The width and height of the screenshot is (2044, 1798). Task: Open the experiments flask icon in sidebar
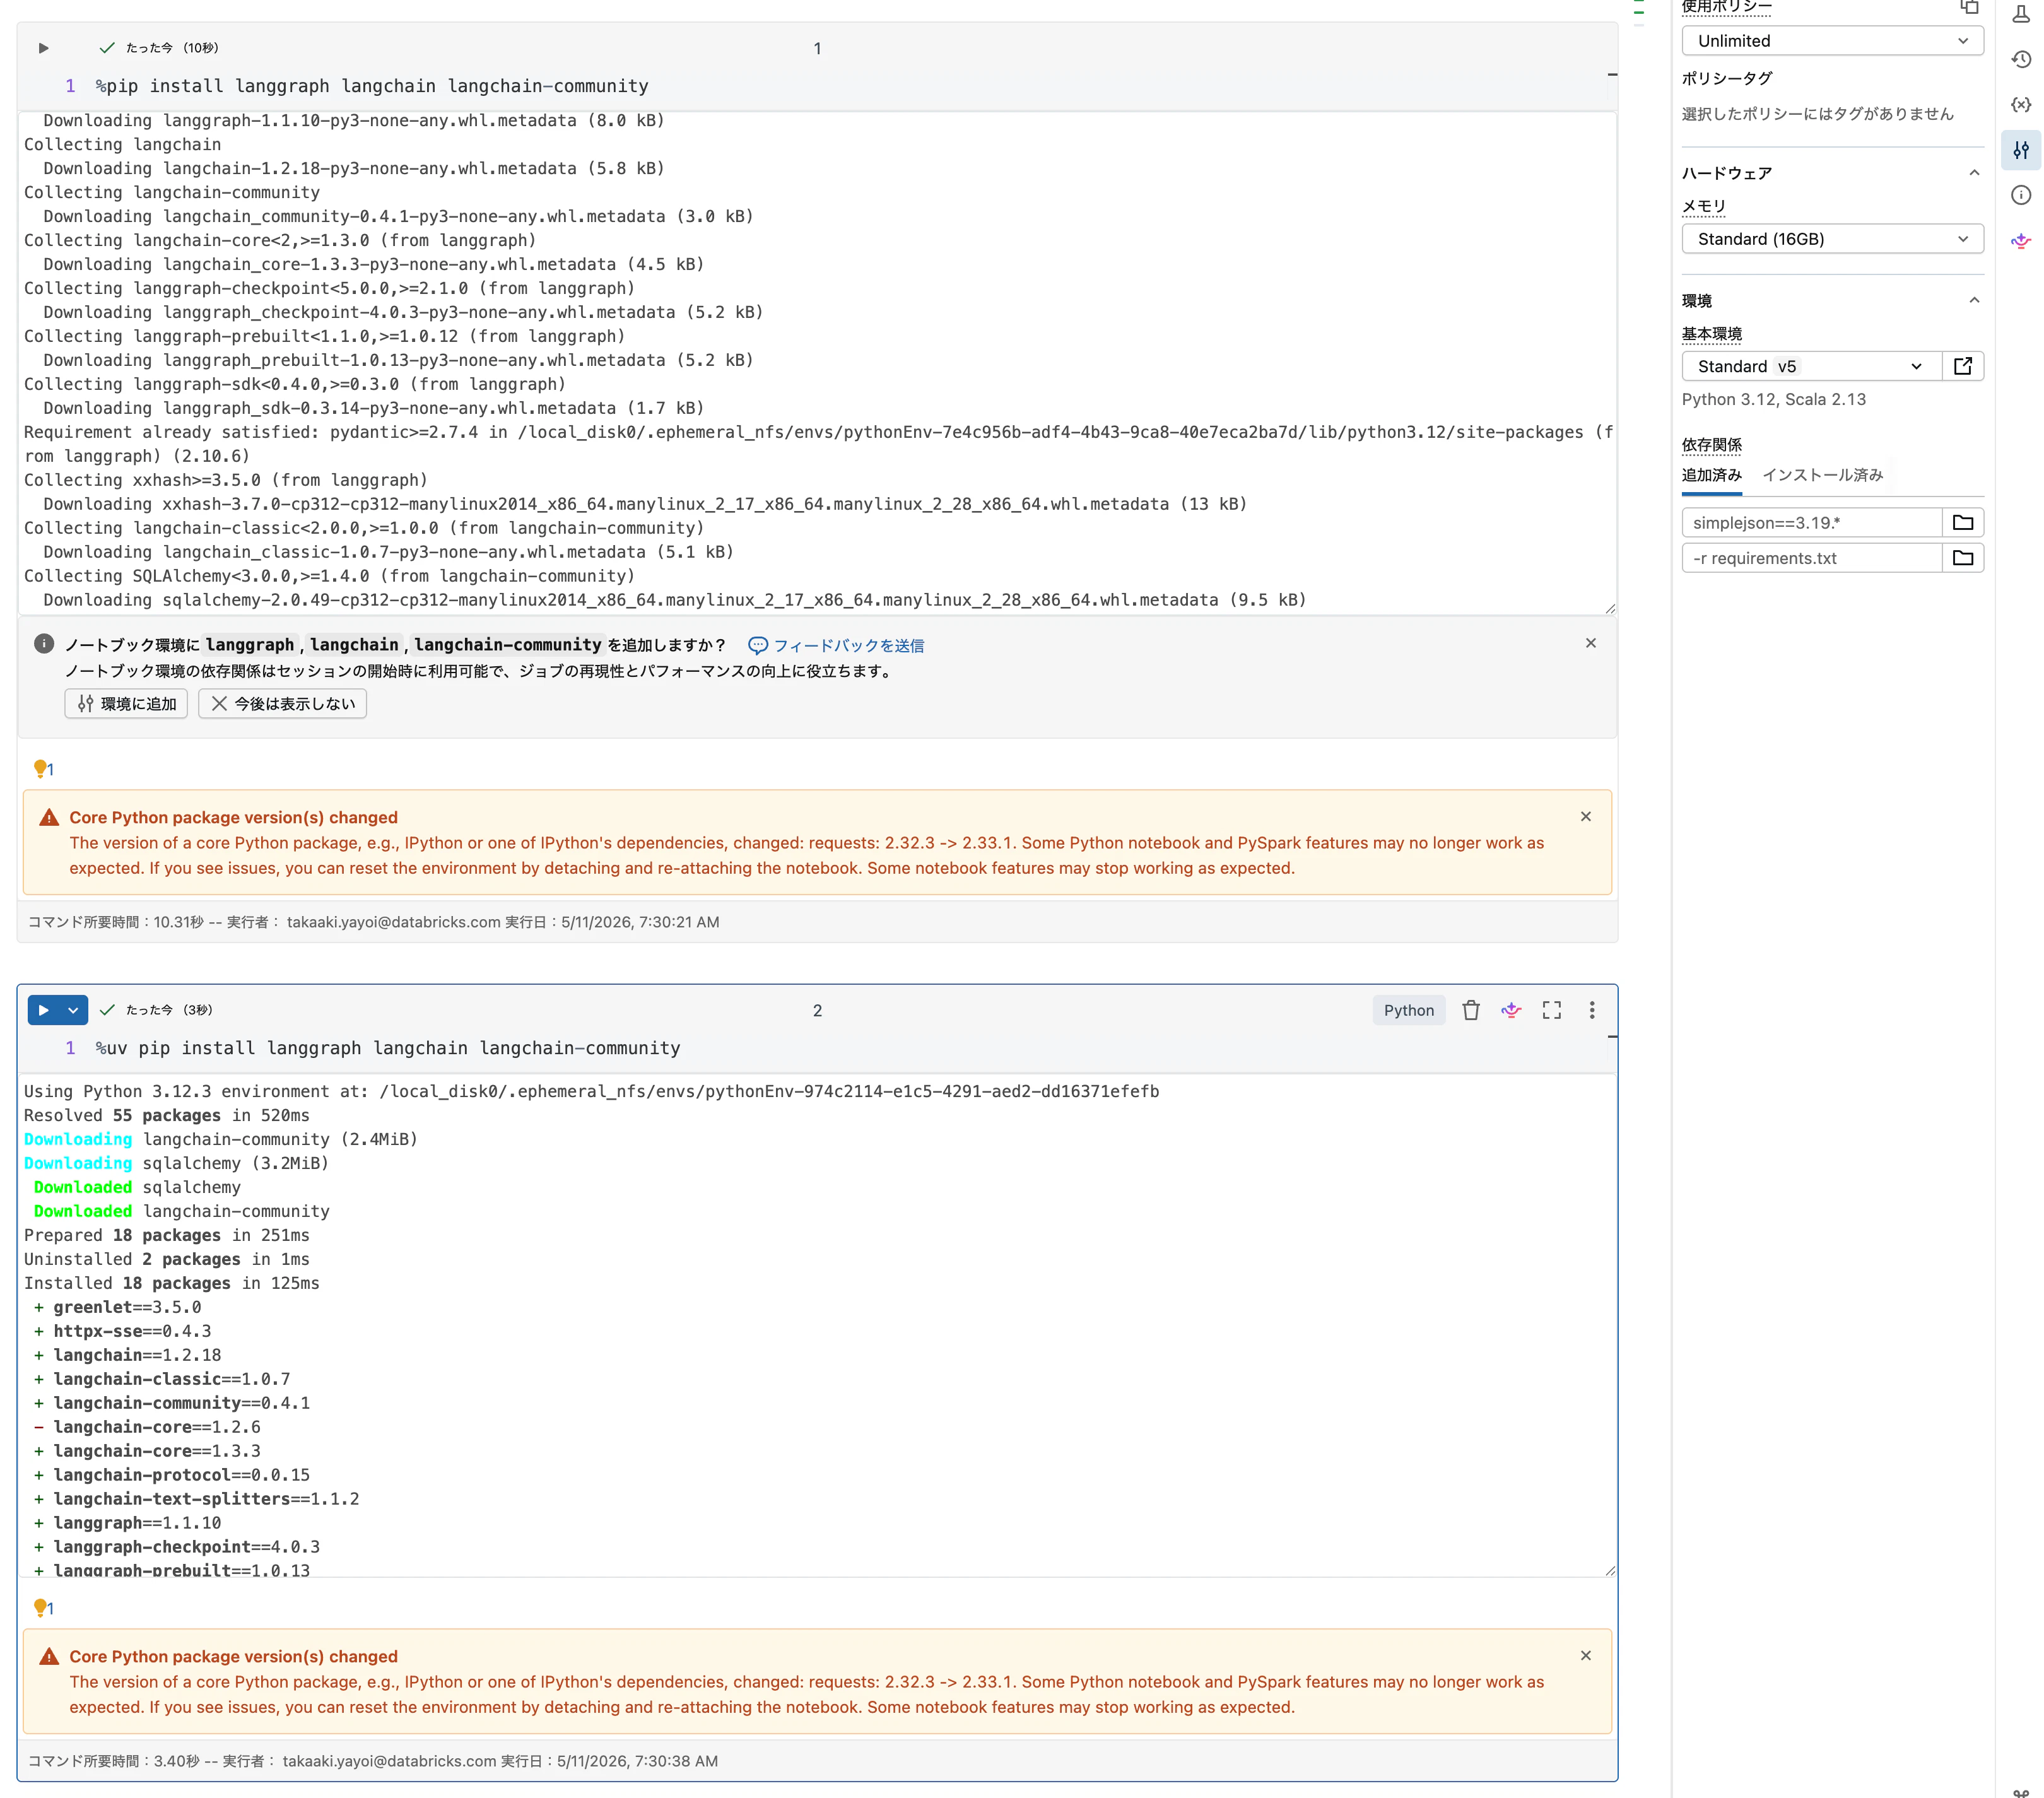(x=2021, y=14)
